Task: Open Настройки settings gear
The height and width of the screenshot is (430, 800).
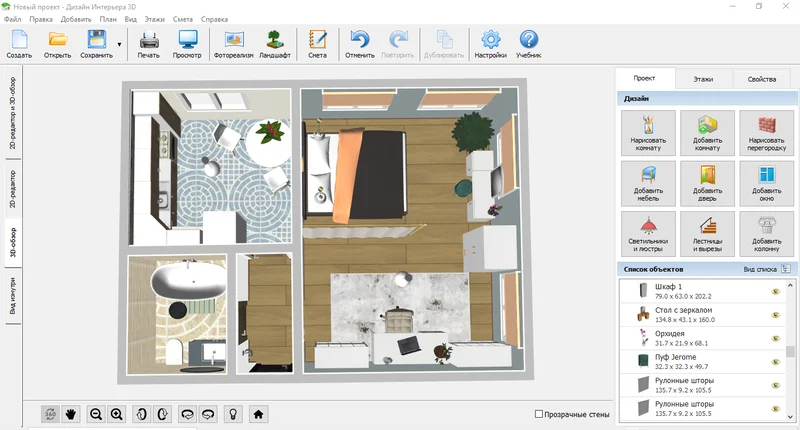Action: click(490, 44)
